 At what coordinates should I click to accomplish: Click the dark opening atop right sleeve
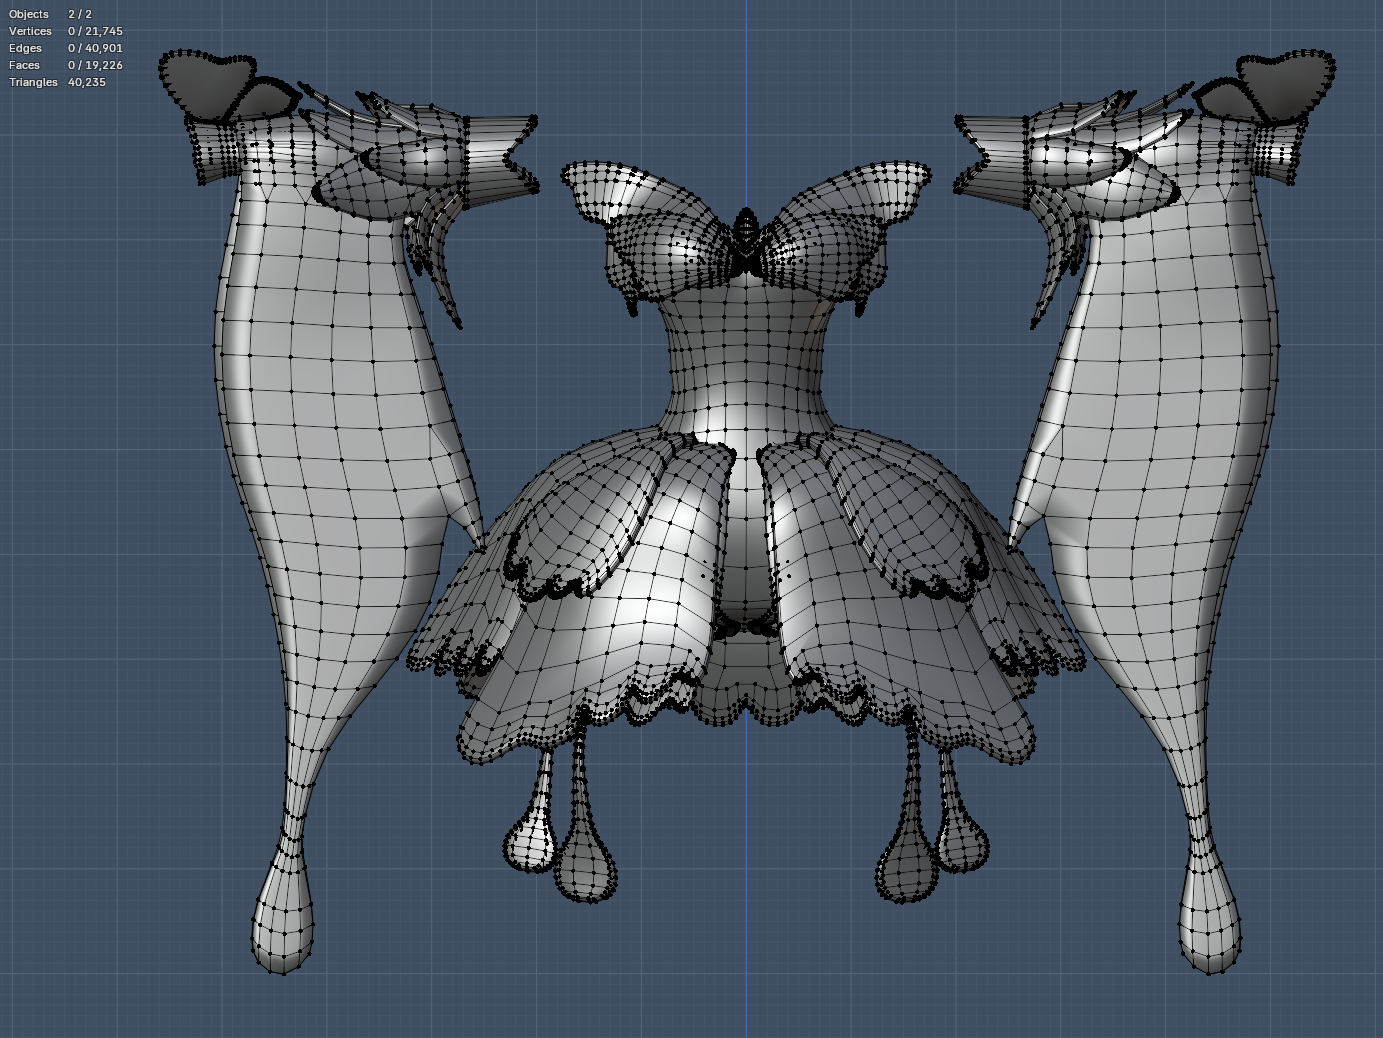tap(1287, 80)
